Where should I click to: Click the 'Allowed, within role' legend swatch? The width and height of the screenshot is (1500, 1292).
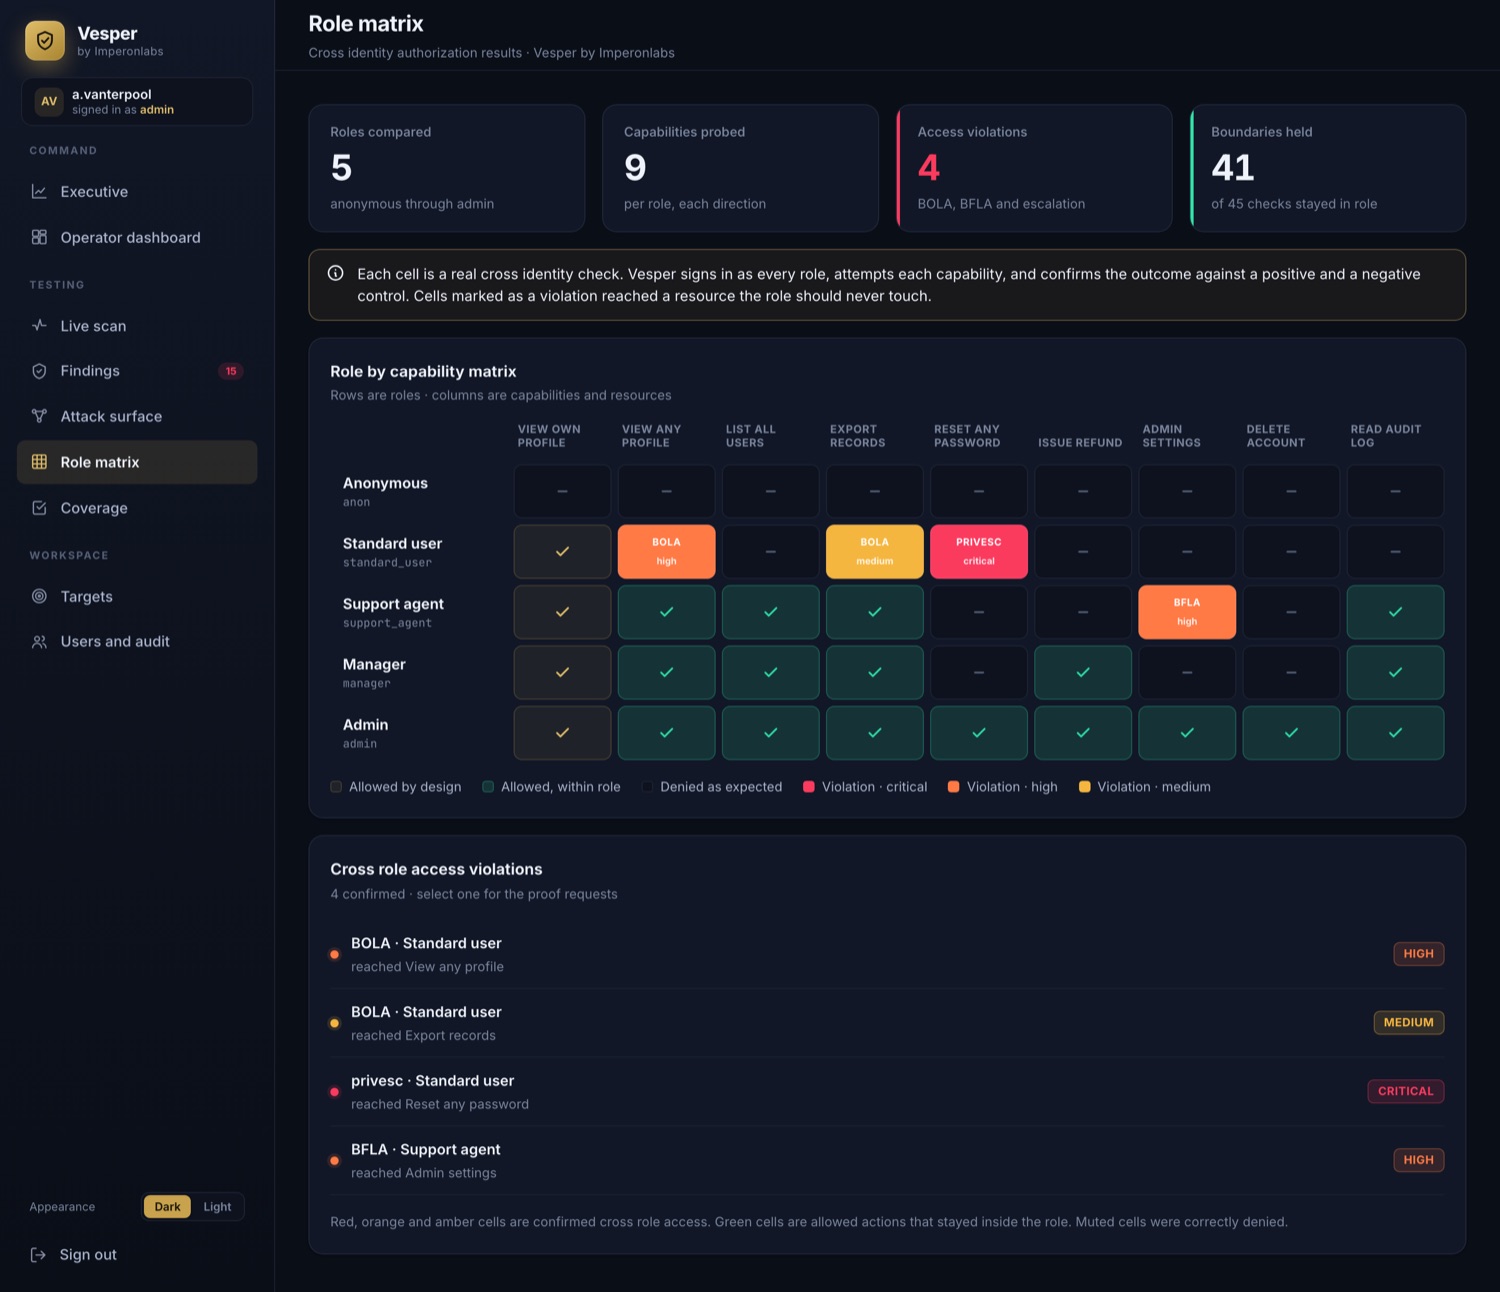pos(488,787)
